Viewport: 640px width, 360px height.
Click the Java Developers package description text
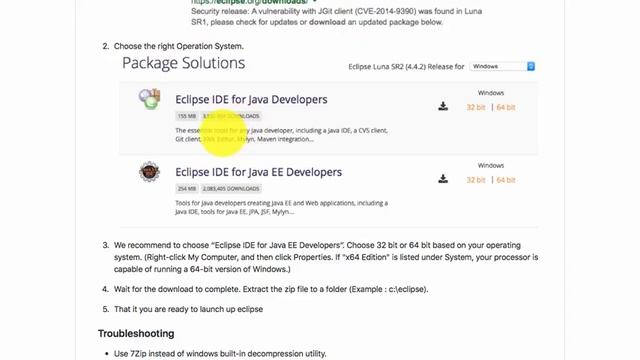(x=282, y=135)
